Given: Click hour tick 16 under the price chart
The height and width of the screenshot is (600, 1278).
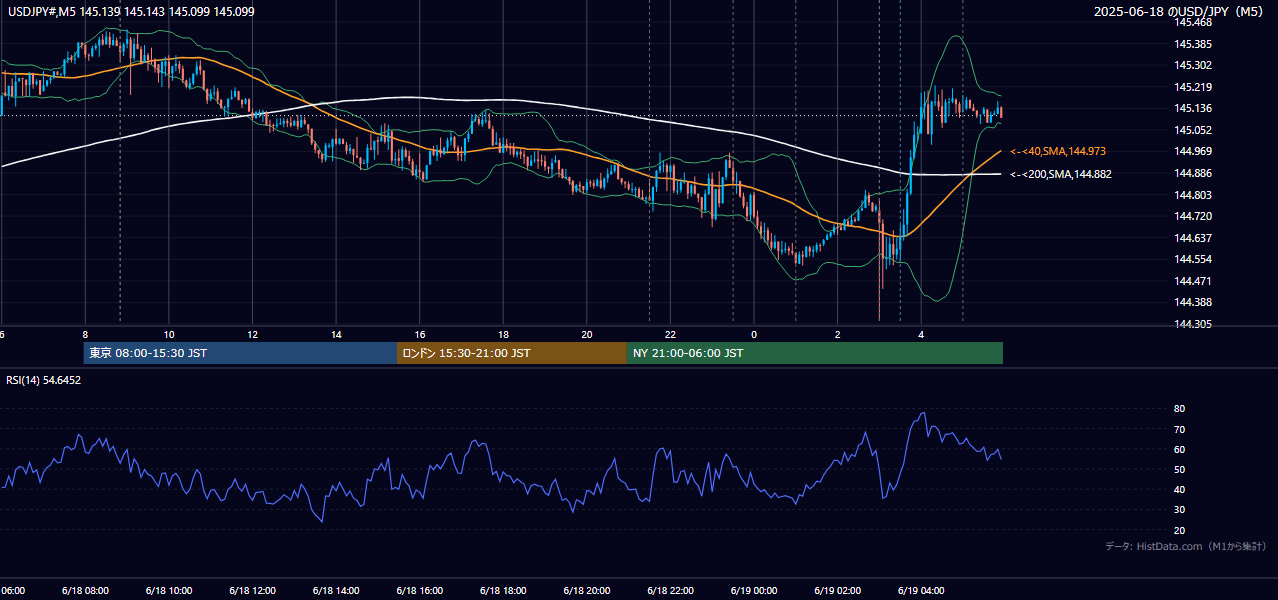Looking at the screenshot, I should 420,334.
